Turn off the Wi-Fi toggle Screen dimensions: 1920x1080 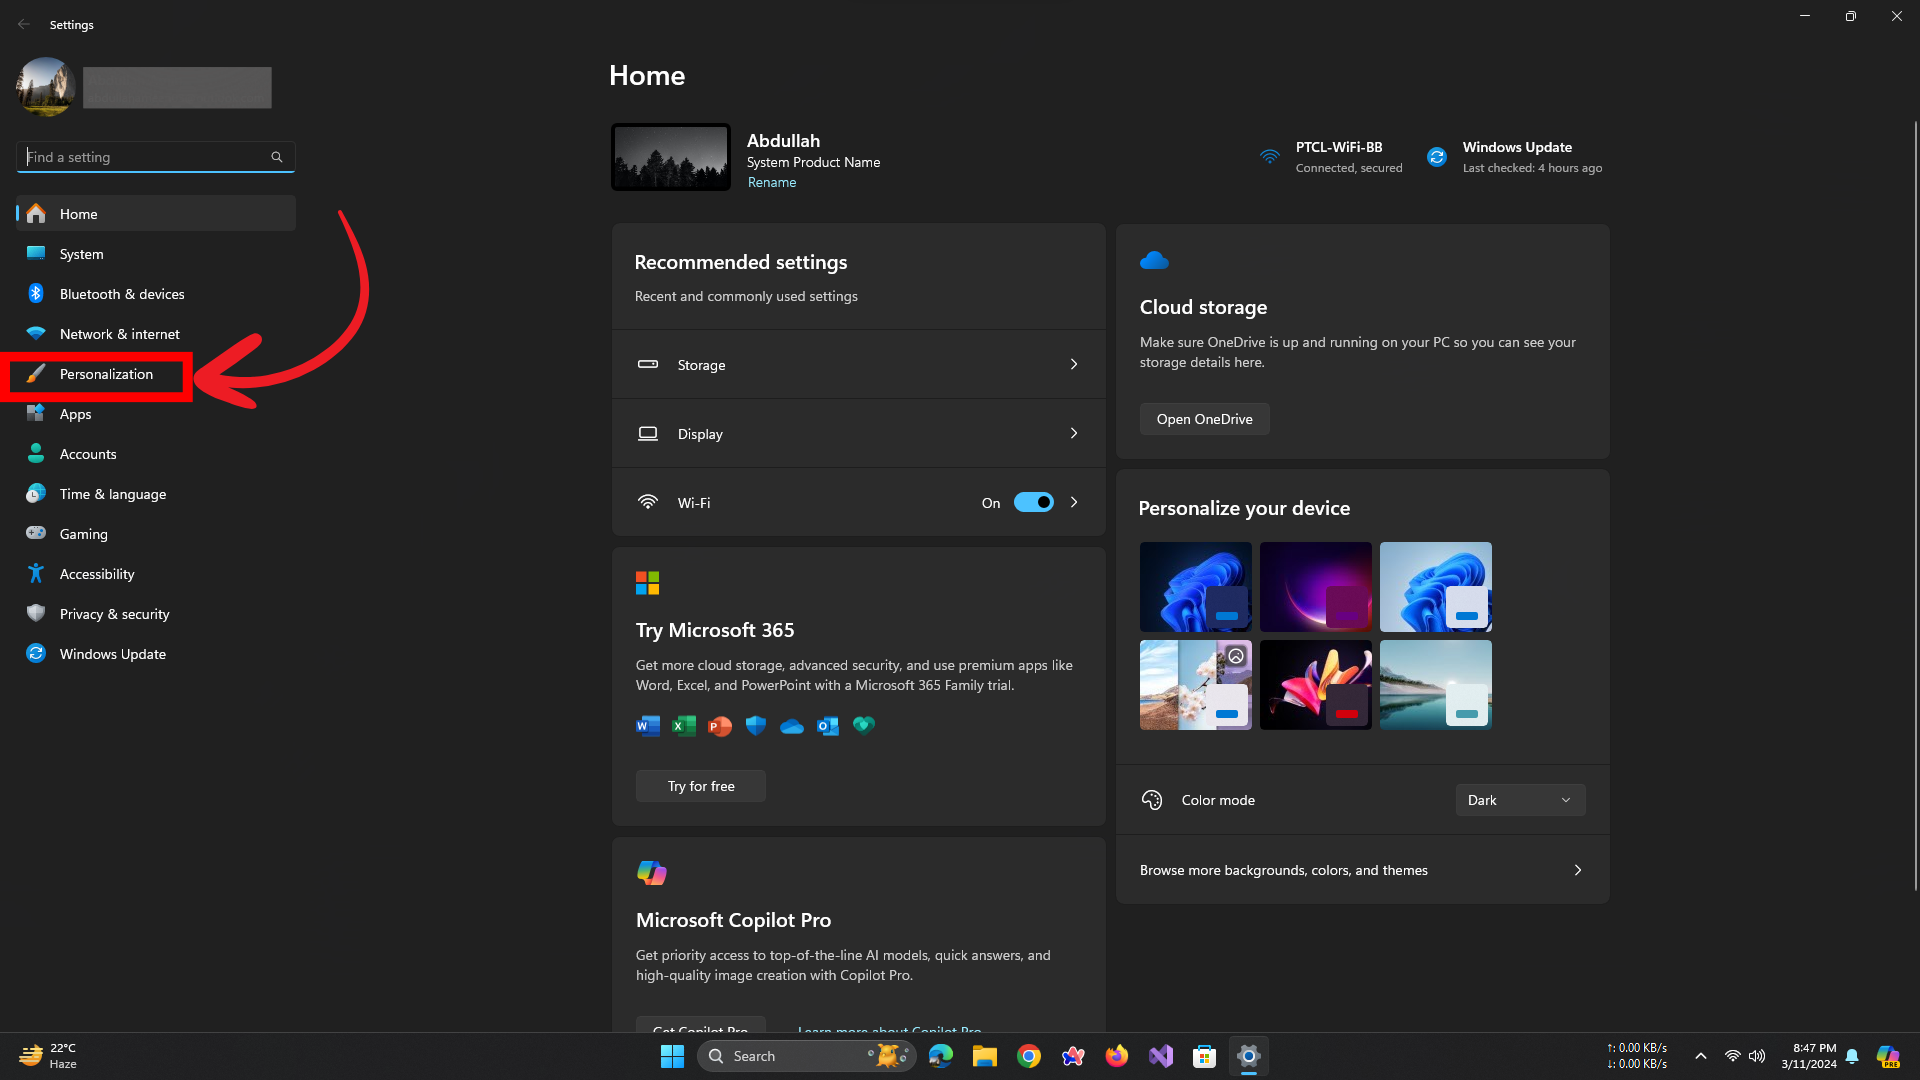1033,503
